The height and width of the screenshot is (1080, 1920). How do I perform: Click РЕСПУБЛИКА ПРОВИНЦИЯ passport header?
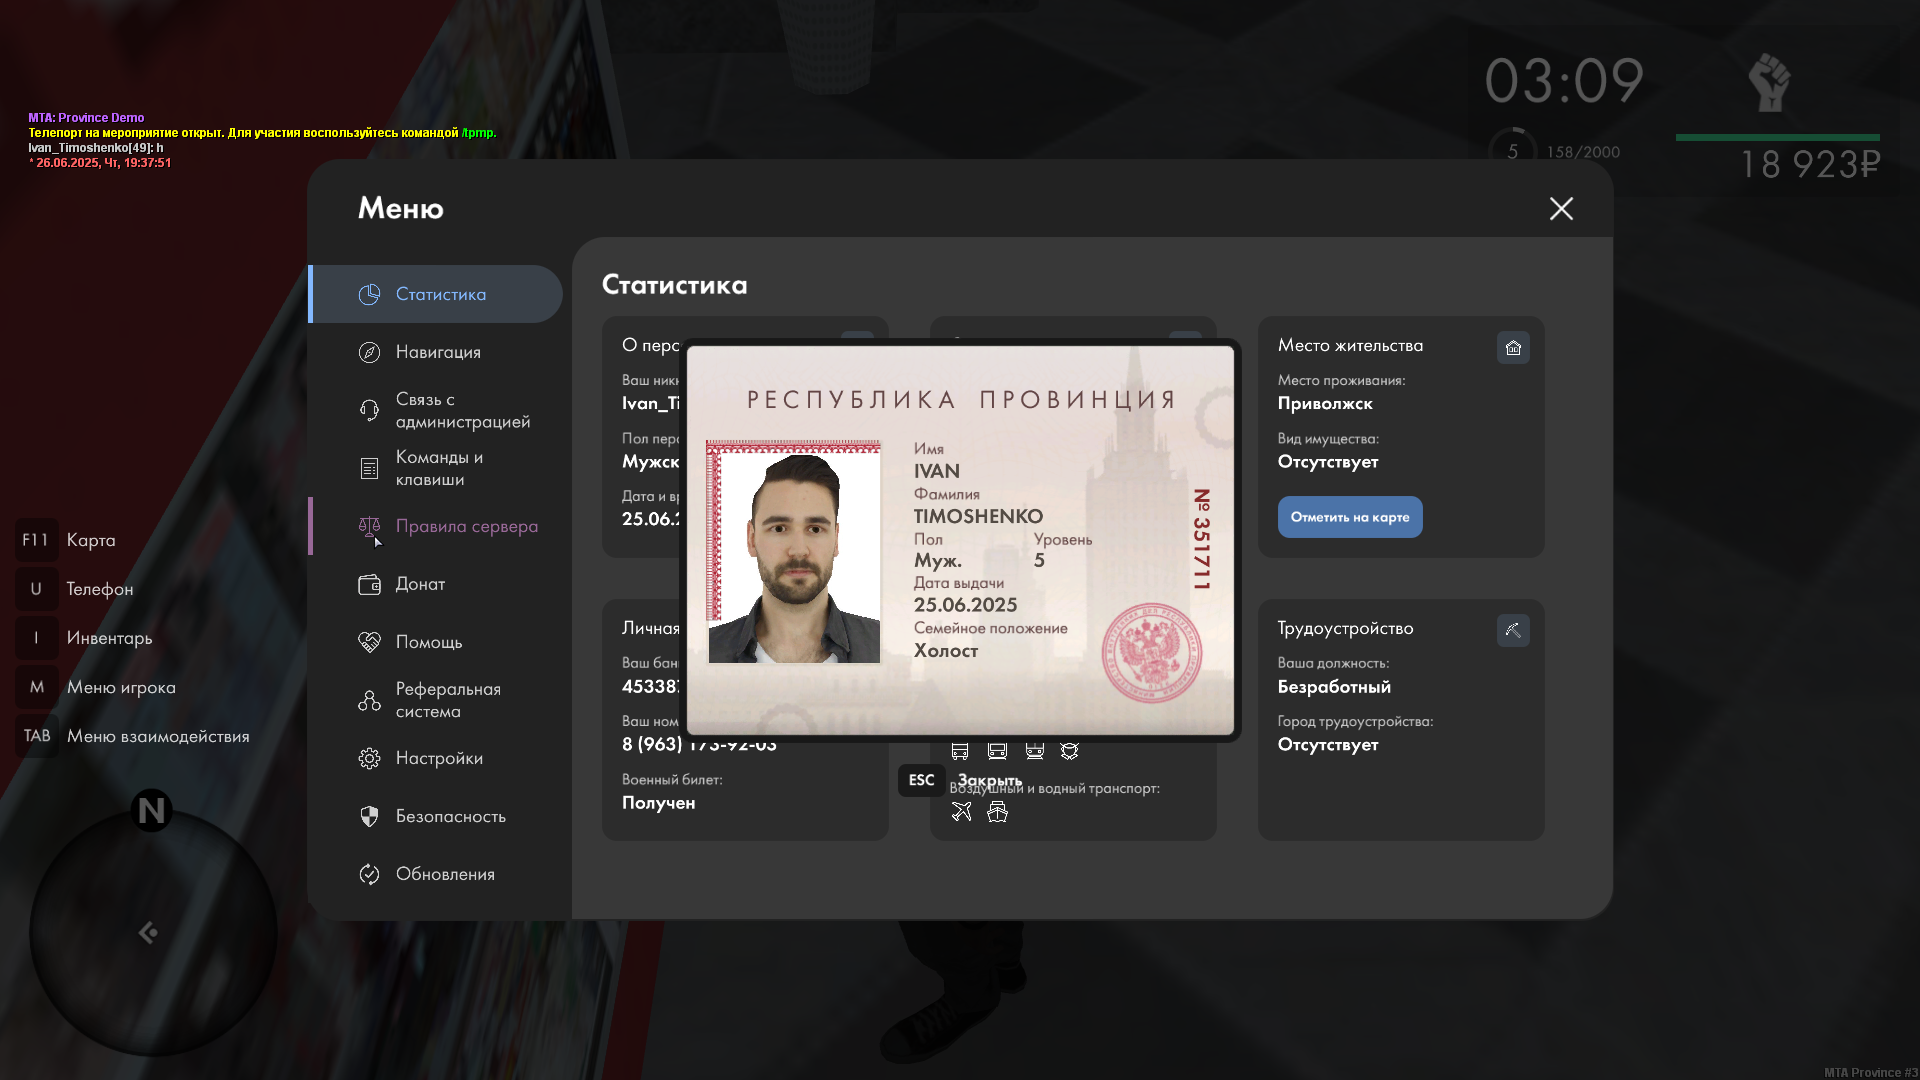pos(961,400)
